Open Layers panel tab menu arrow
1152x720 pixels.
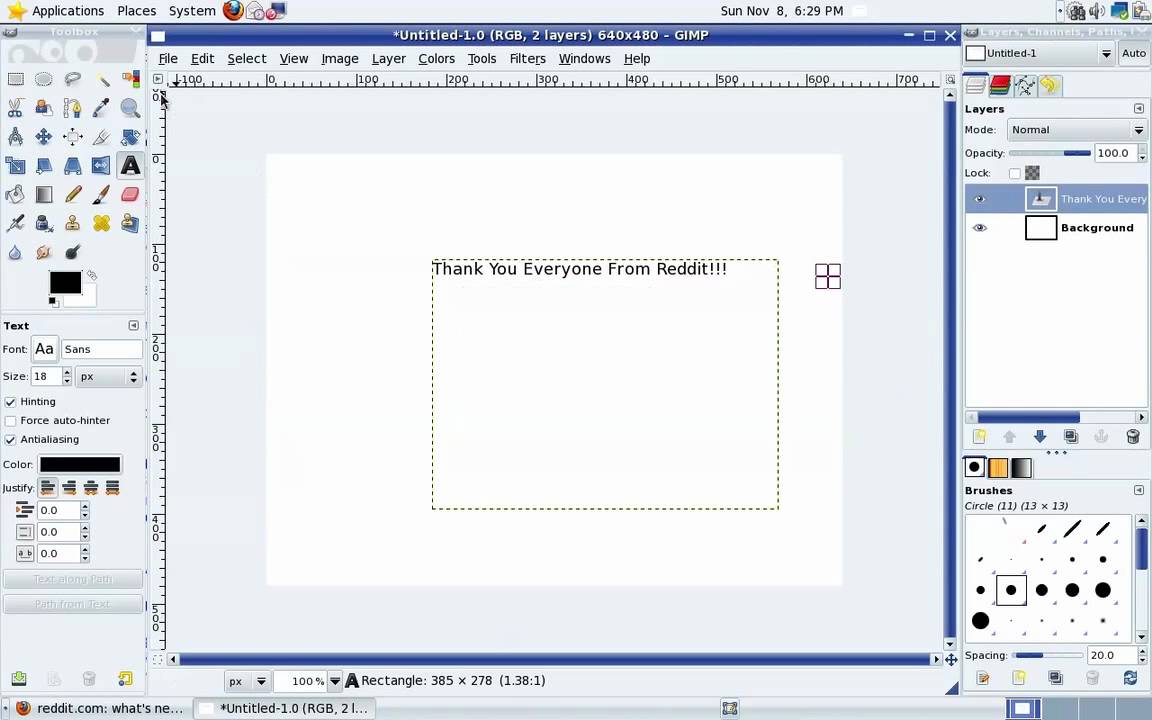(x=1139, y=109)
